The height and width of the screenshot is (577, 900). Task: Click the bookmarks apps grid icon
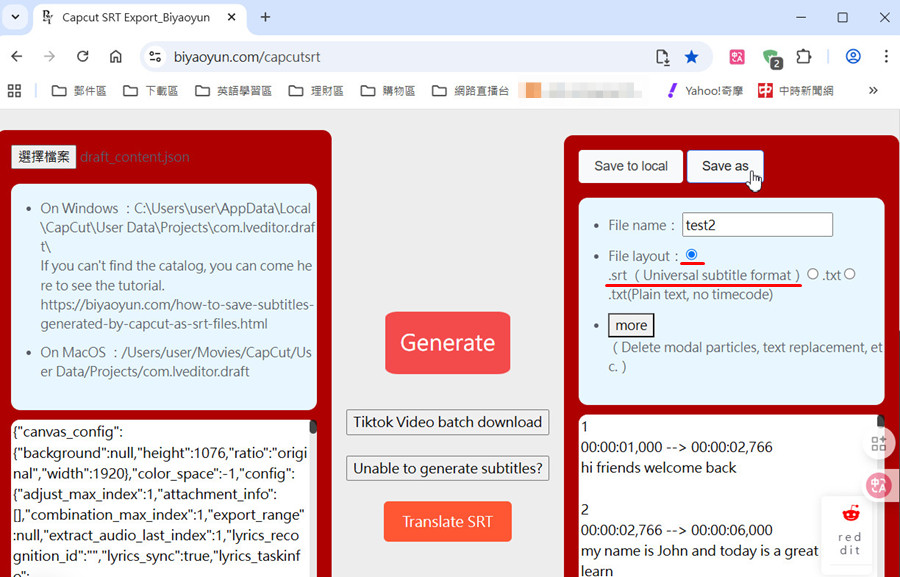click(x=14, y=91)
